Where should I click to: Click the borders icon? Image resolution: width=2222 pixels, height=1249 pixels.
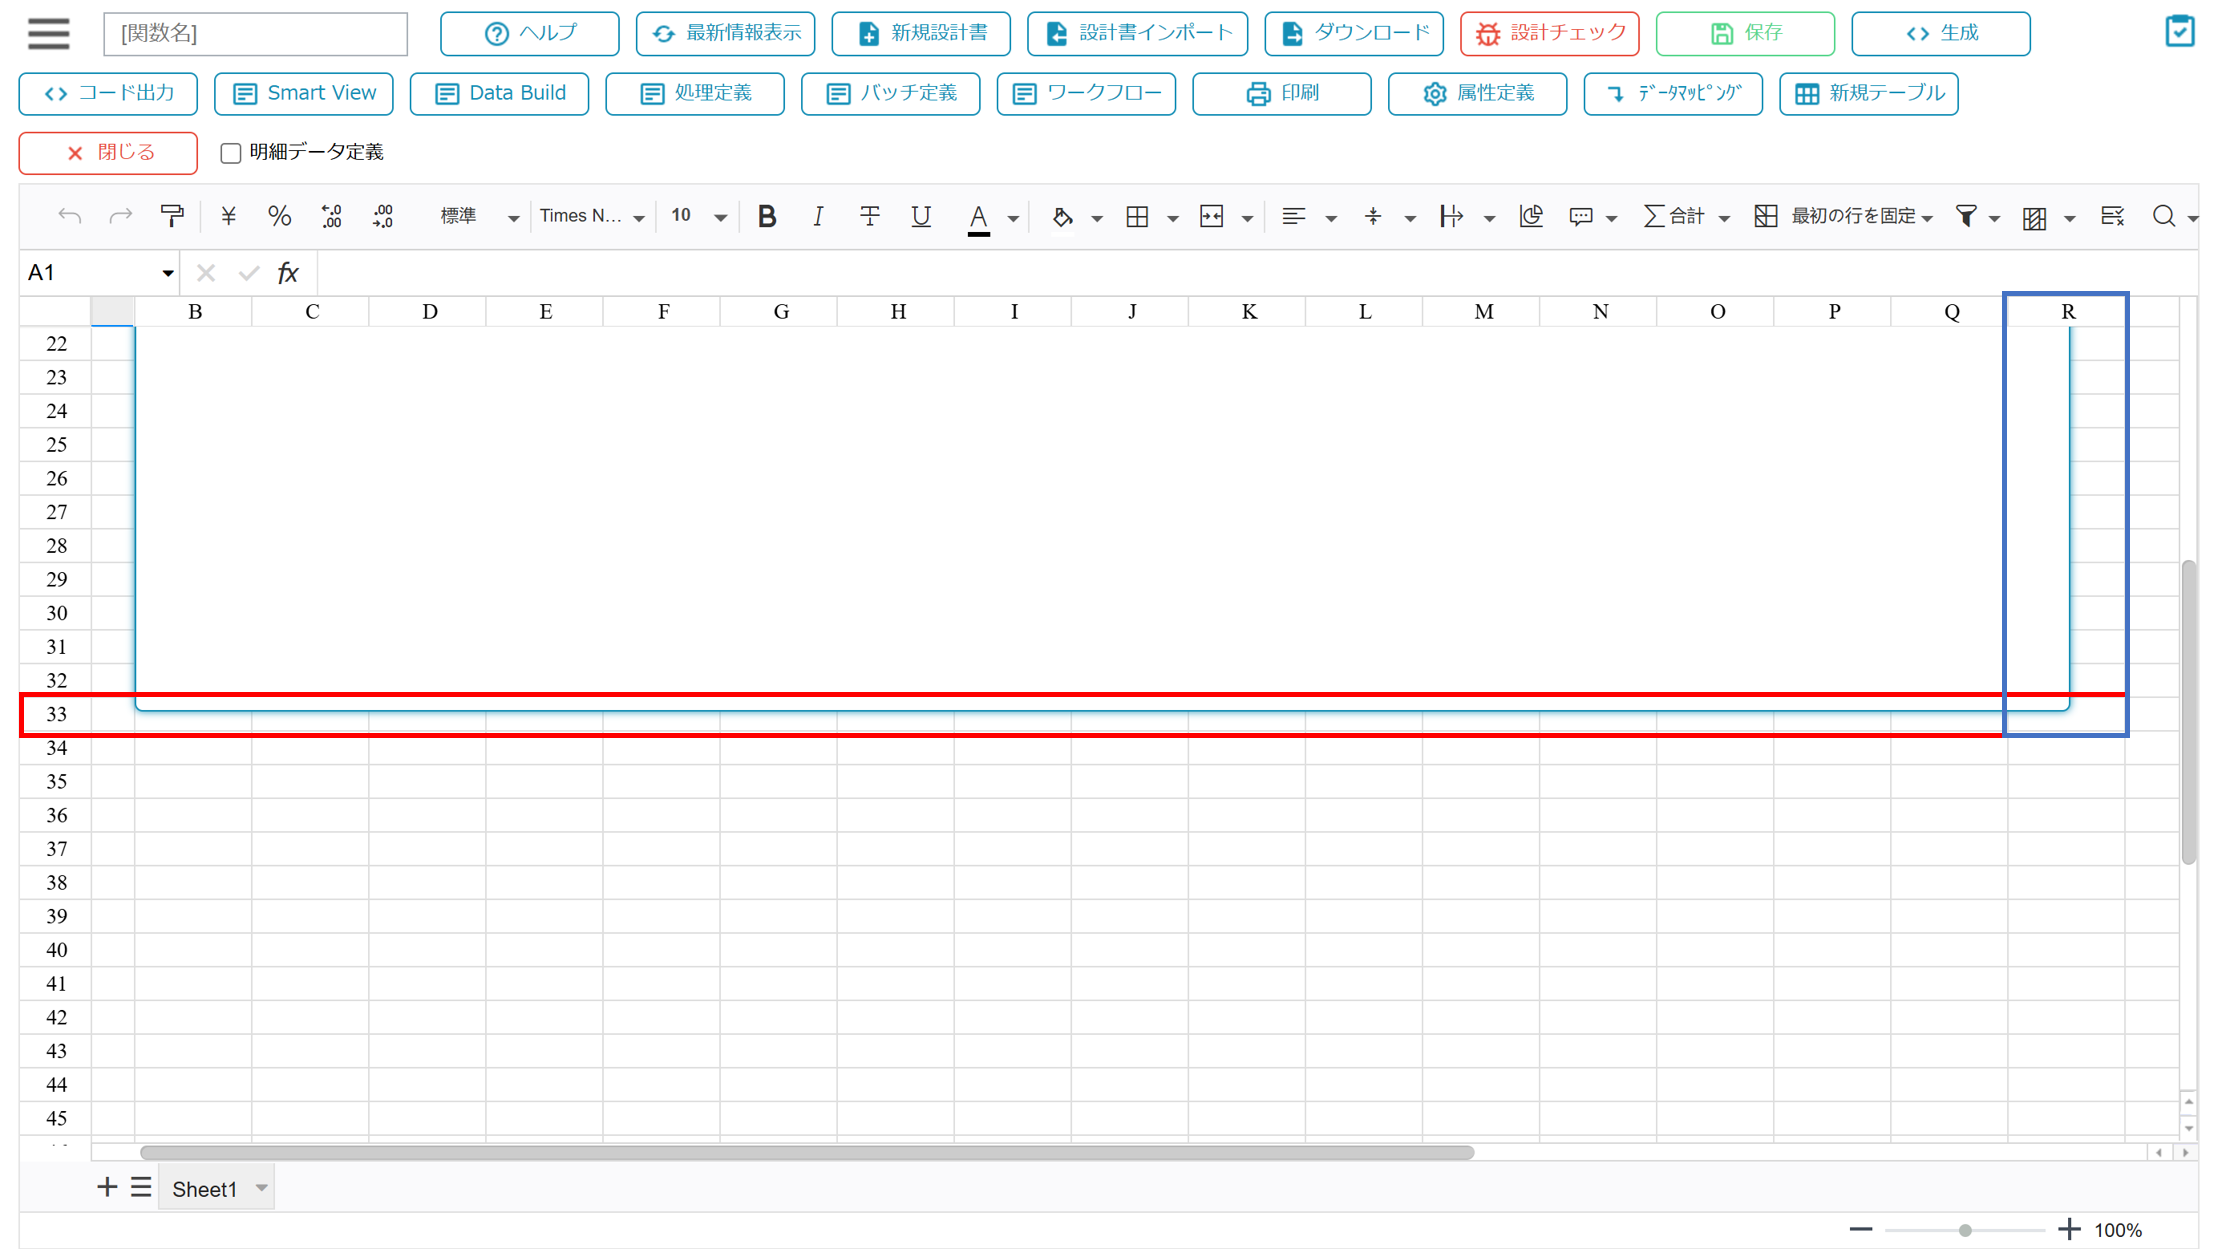click(1137, 216)
